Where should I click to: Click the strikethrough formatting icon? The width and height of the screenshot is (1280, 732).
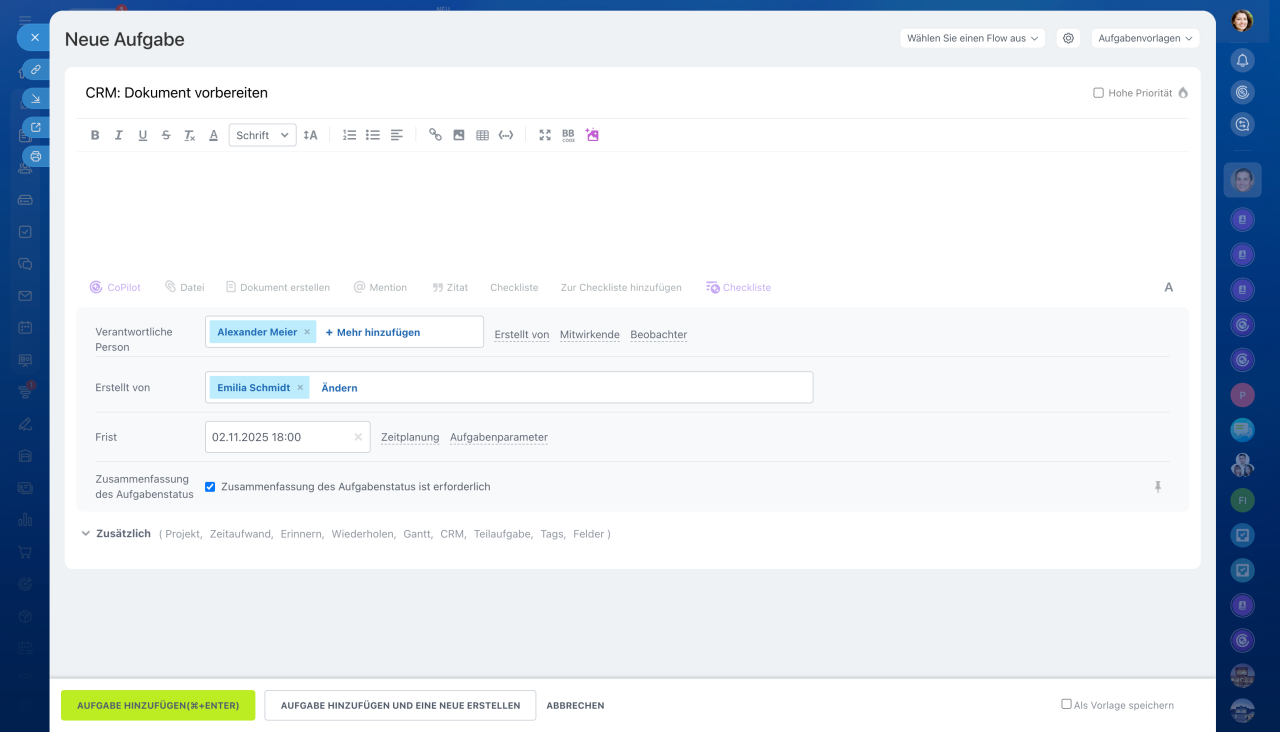166,135
